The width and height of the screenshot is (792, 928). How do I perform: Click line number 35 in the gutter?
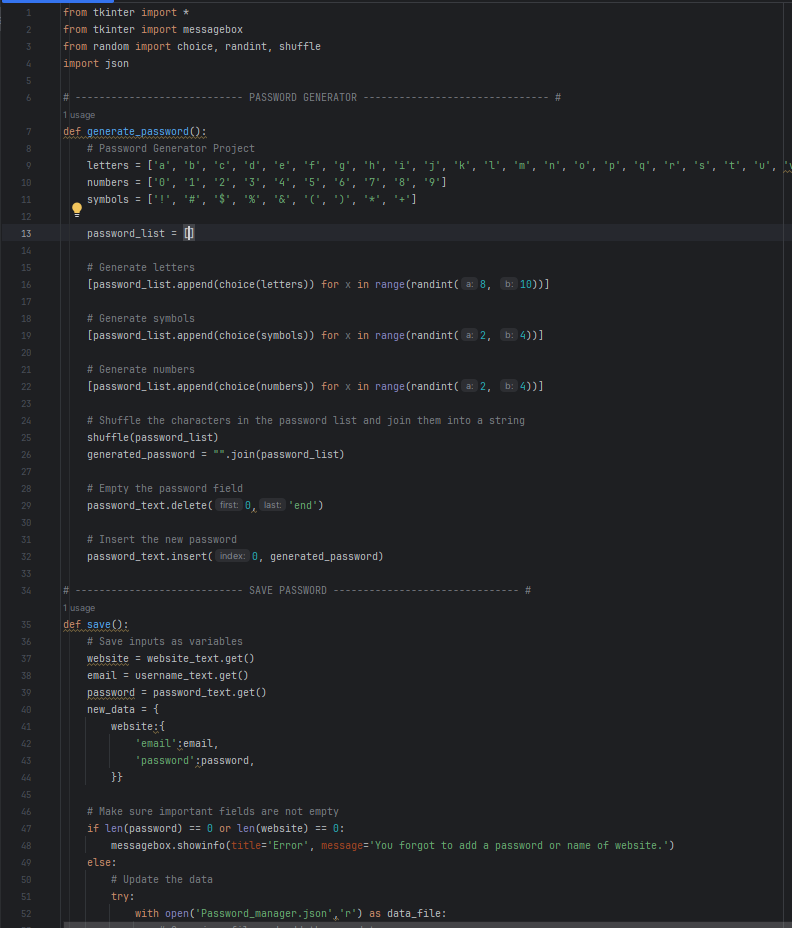click(x=26, y=625)
